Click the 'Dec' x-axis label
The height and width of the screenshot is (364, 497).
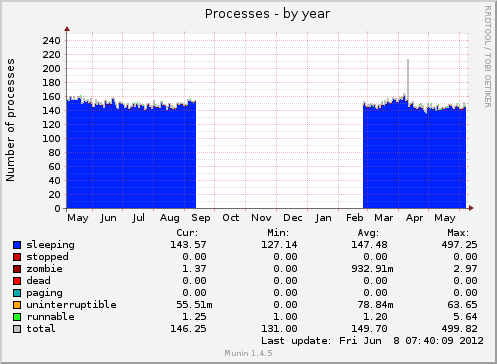click(x=293, y=218)
